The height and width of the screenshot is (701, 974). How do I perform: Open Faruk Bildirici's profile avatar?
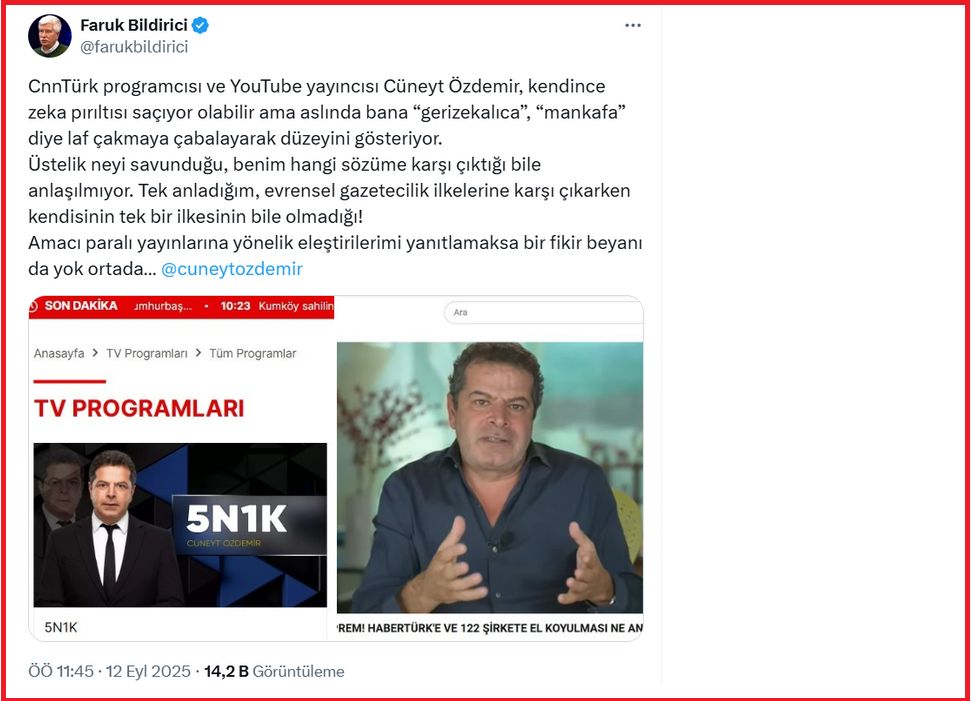[x=50, y=36]
